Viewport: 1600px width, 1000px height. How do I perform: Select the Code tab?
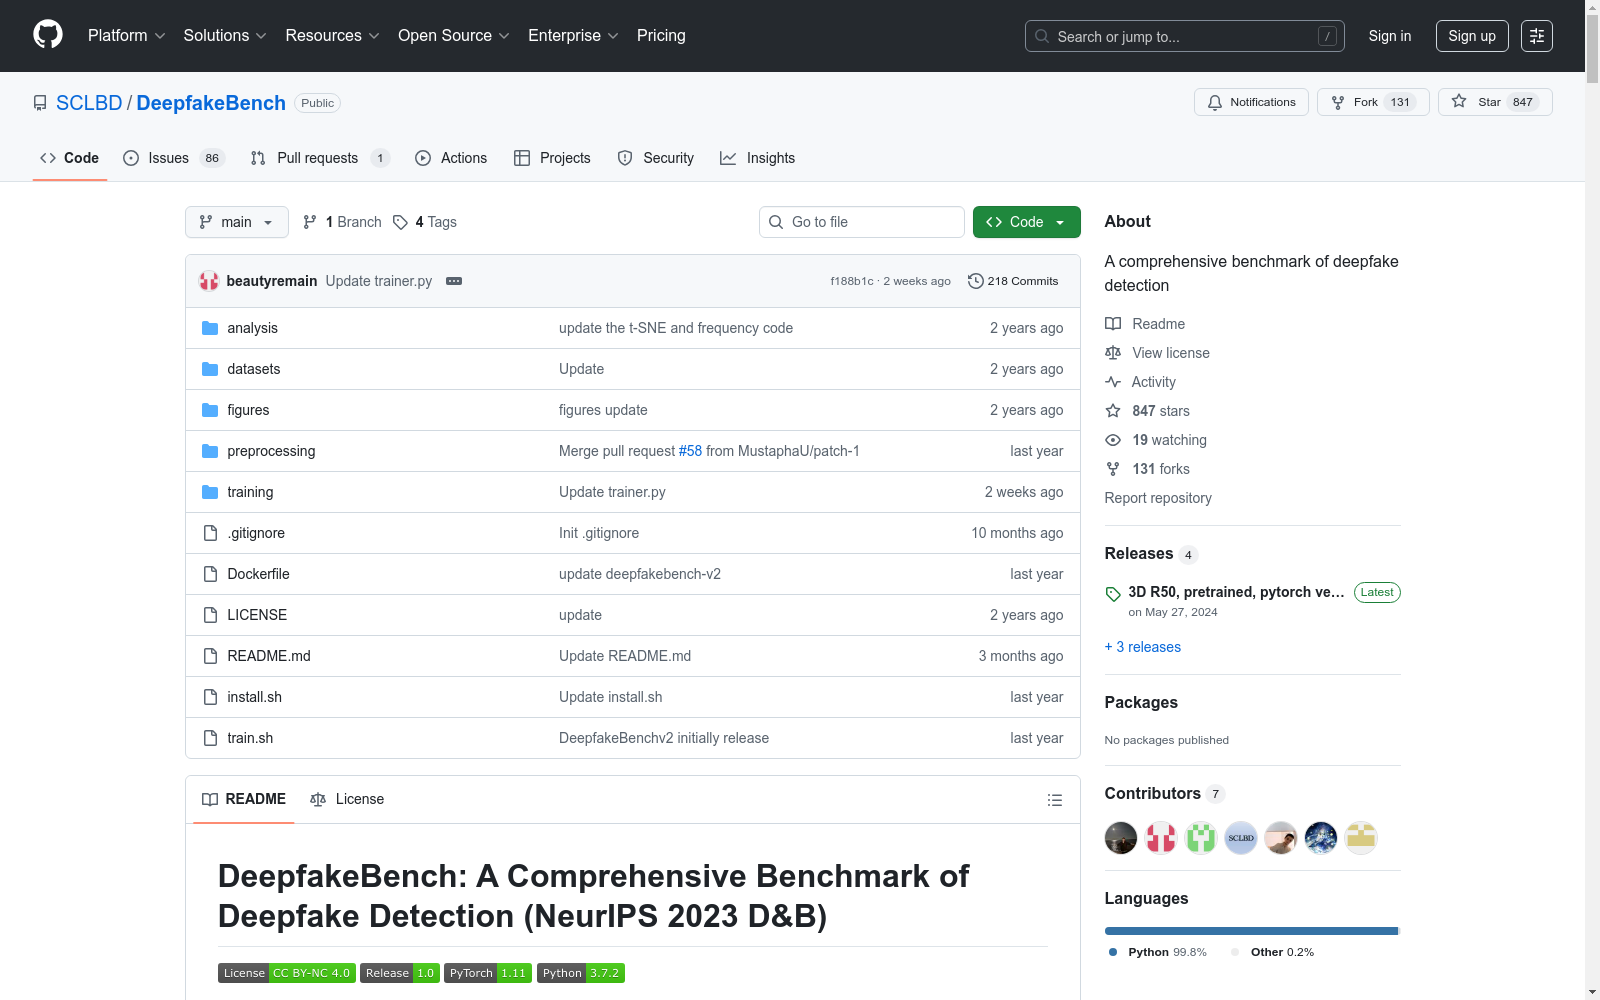point(70,158)
